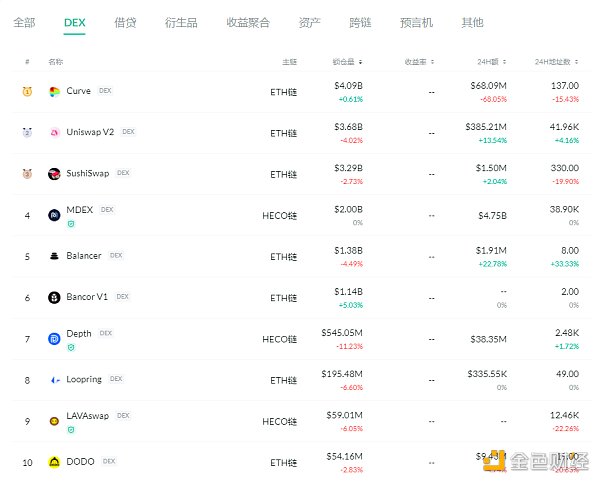Click the Curve protocol logo icon
600x482 pixels.
(55, 91)
